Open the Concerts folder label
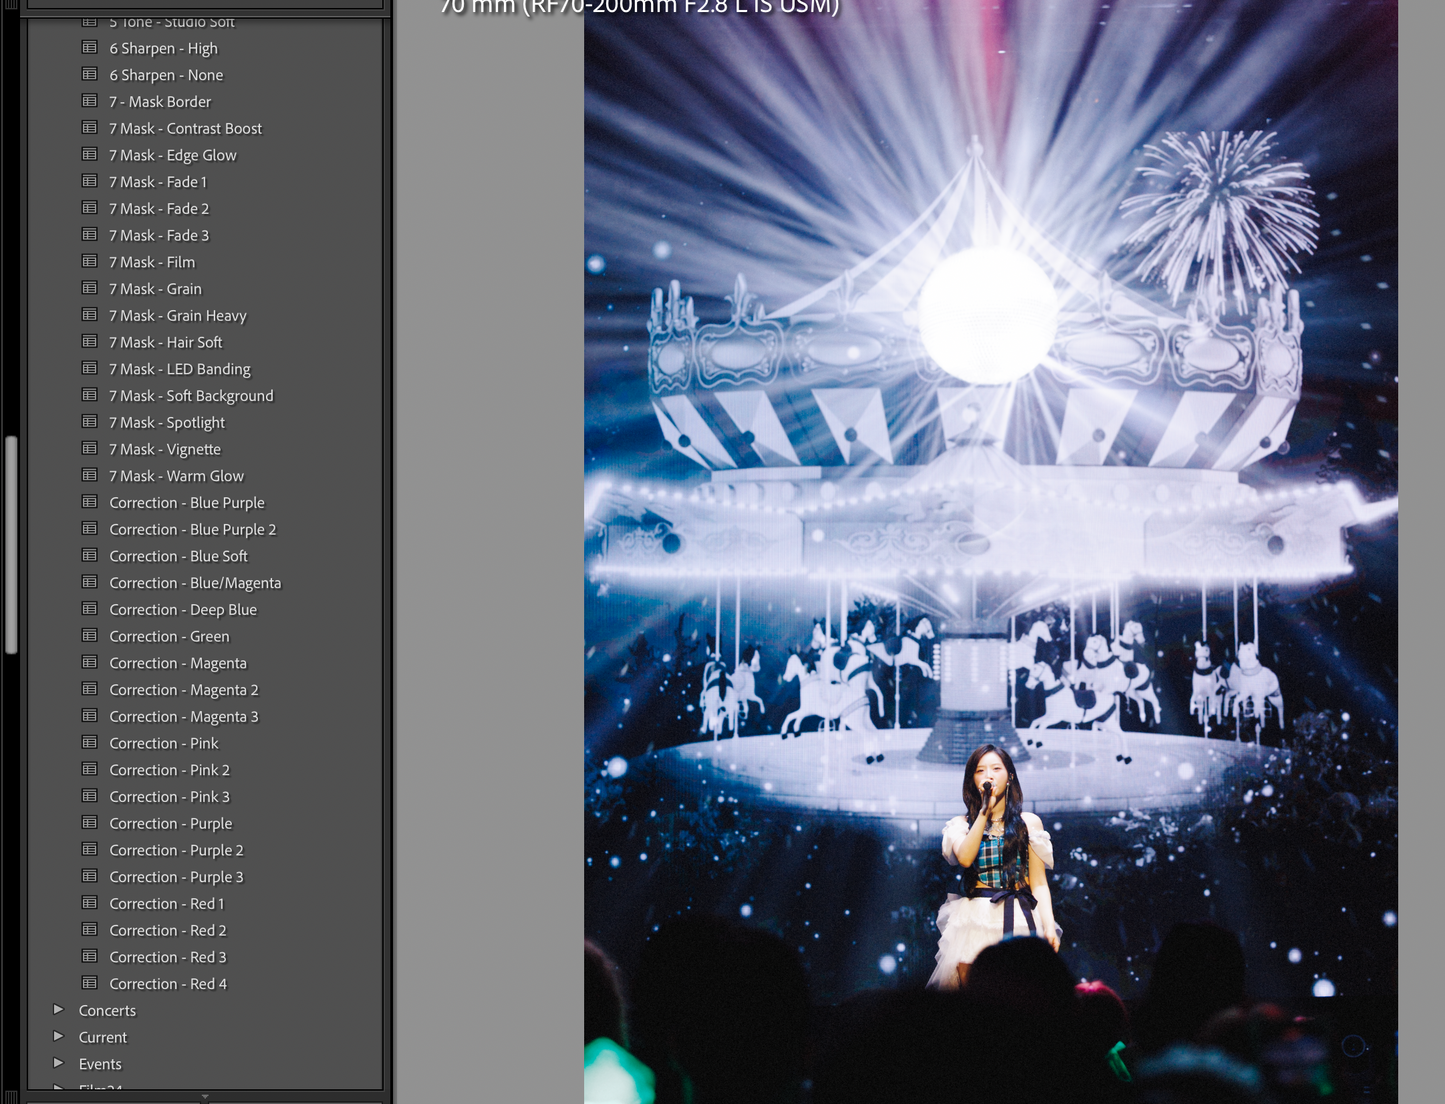 click(x=107, y=1011)
